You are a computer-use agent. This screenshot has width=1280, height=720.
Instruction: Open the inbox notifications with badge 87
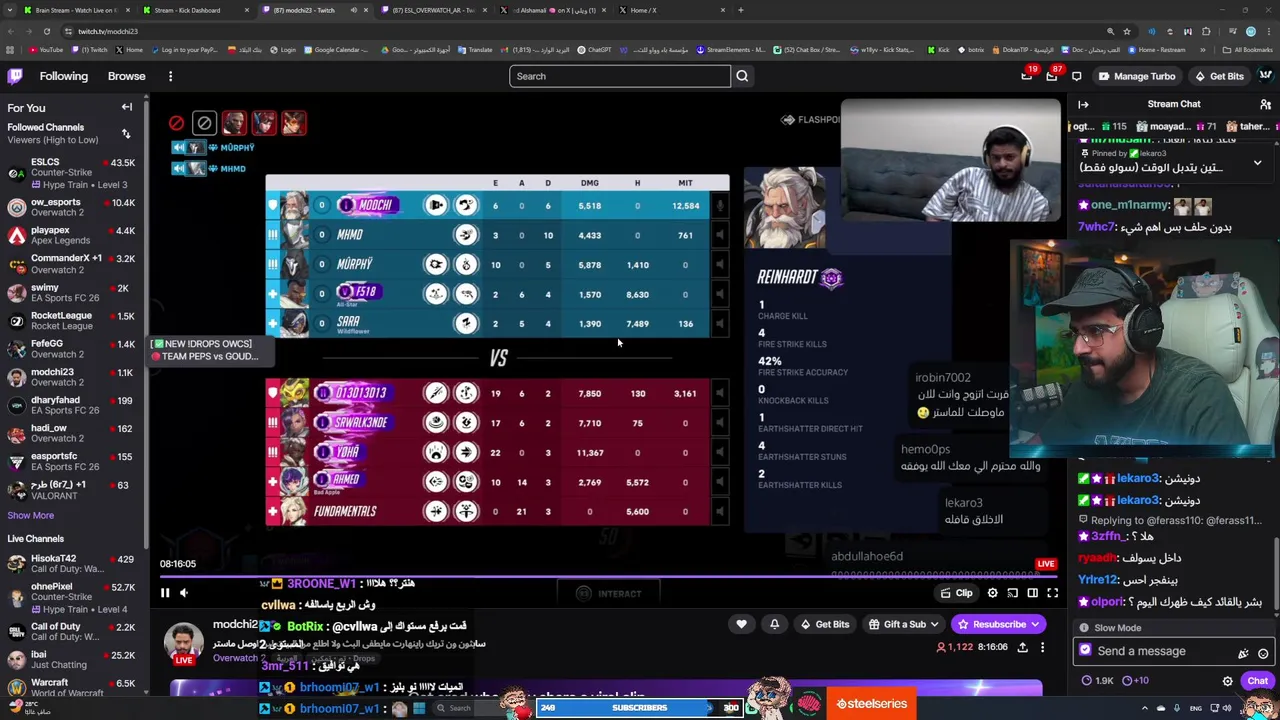click(x=1051, y=76)
